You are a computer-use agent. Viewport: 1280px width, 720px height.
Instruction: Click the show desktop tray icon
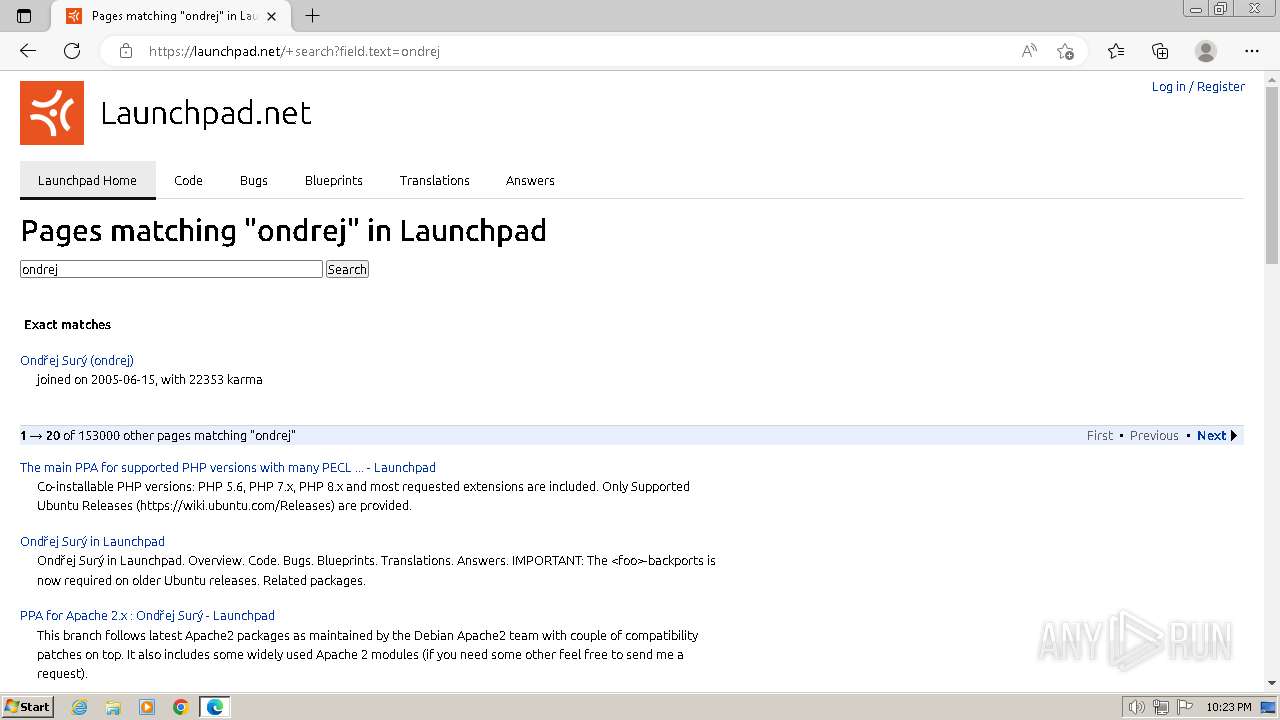[1268, 707]
